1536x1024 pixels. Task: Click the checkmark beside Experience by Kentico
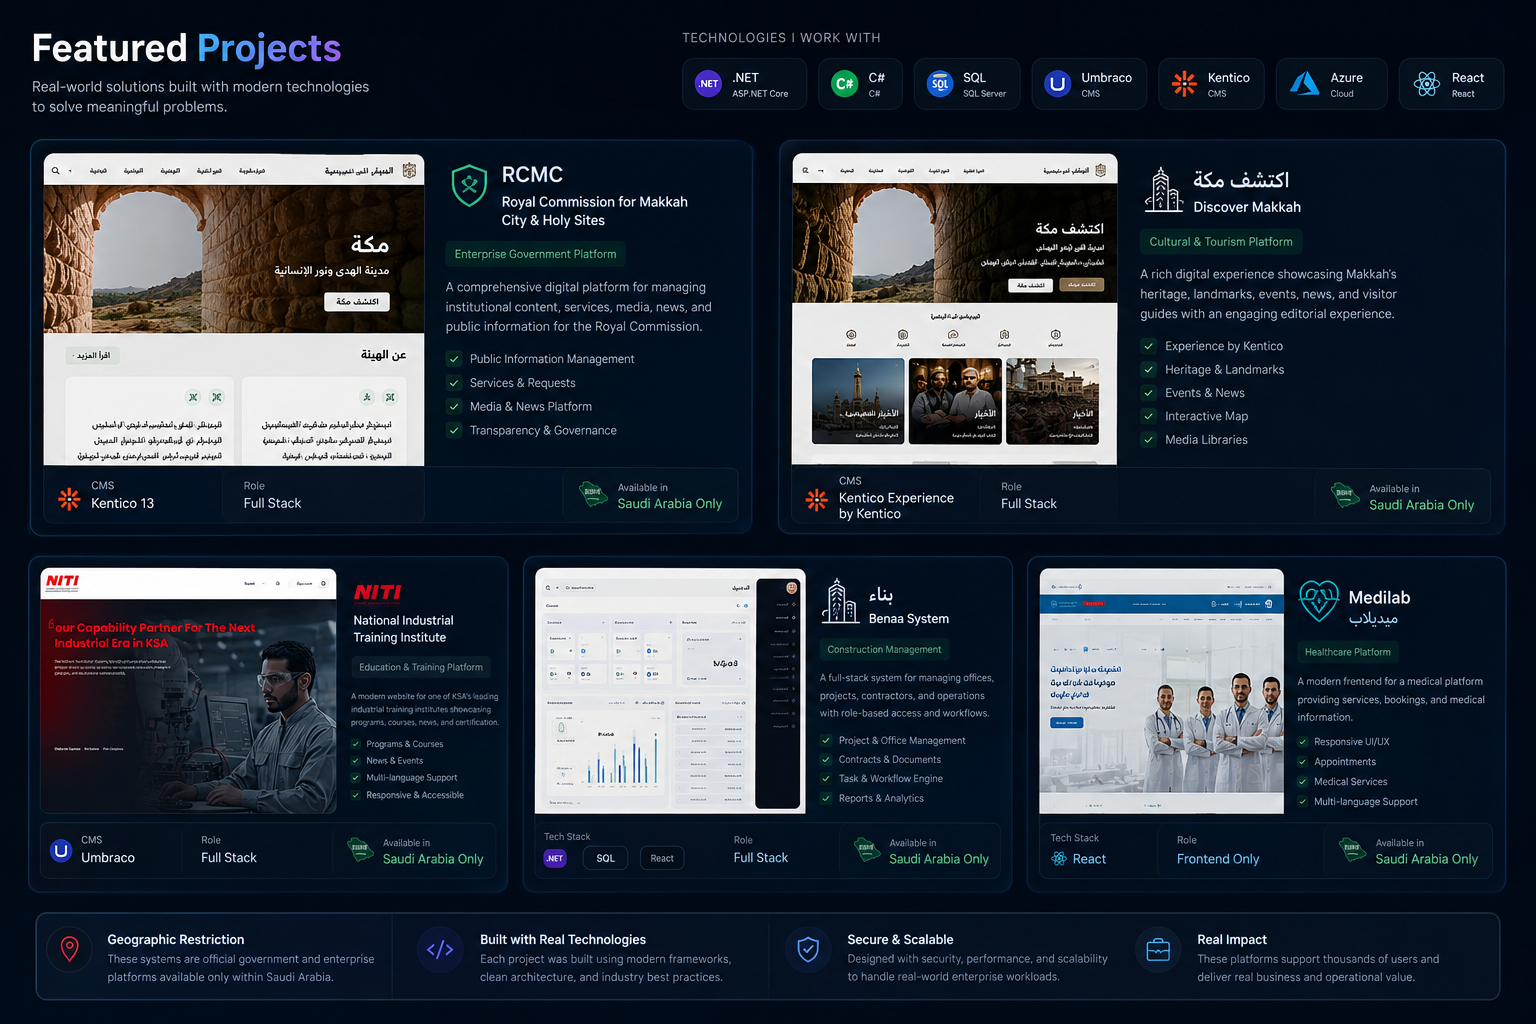point(1149,346)
